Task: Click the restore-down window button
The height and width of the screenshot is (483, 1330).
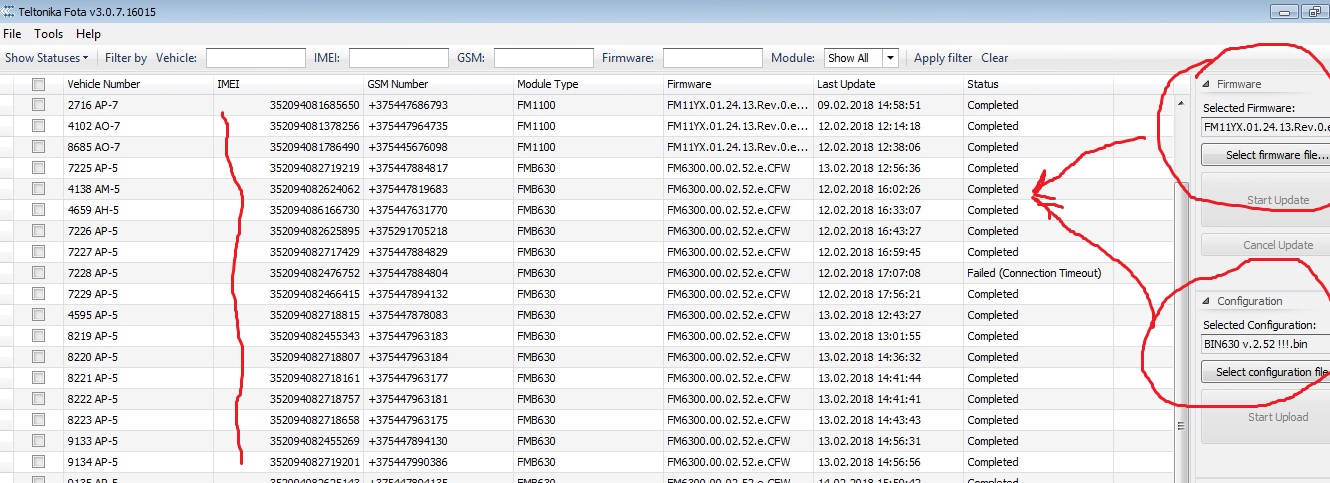Action: 1314,12
